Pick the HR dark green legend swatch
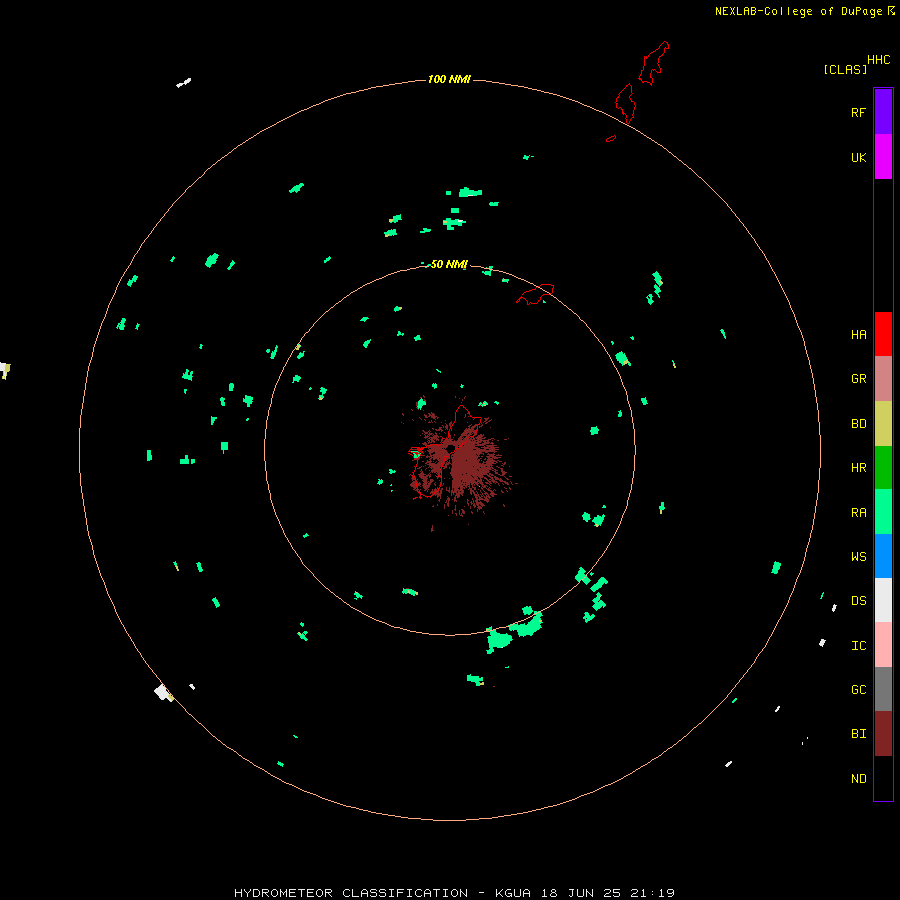 pos(883,468)
